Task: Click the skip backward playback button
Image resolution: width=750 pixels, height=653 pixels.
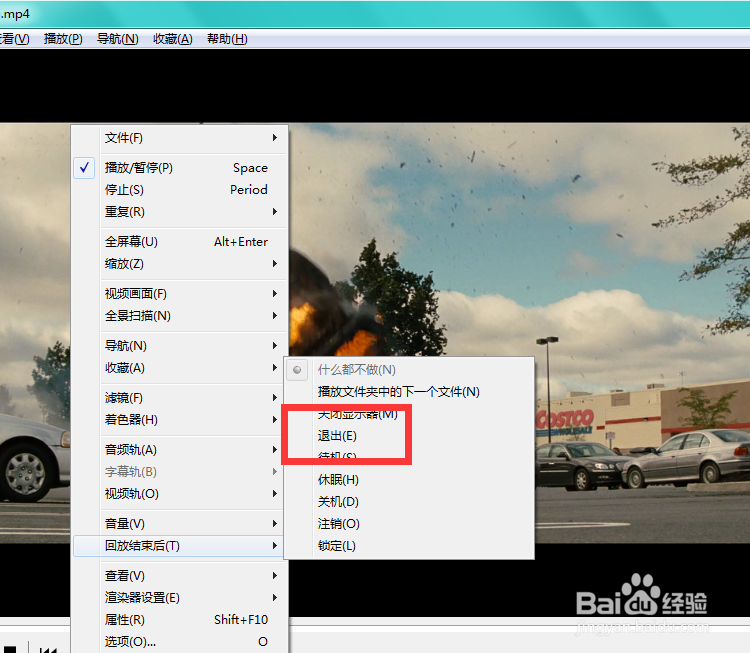Action: click(x=48, y=650)
